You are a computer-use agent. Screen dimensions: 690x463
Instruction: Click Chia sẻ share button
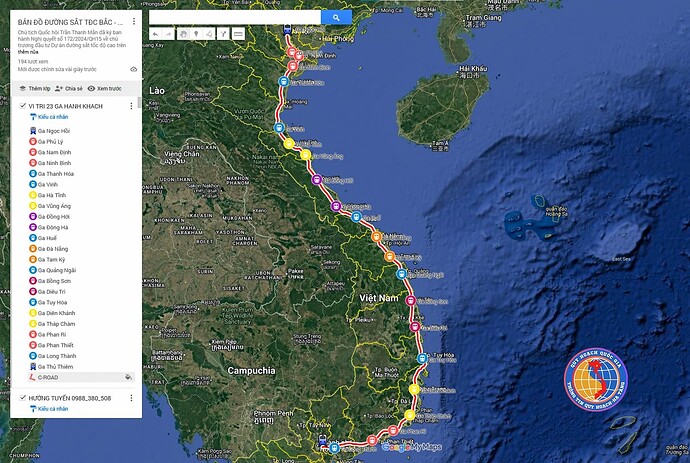coord(69,88)
